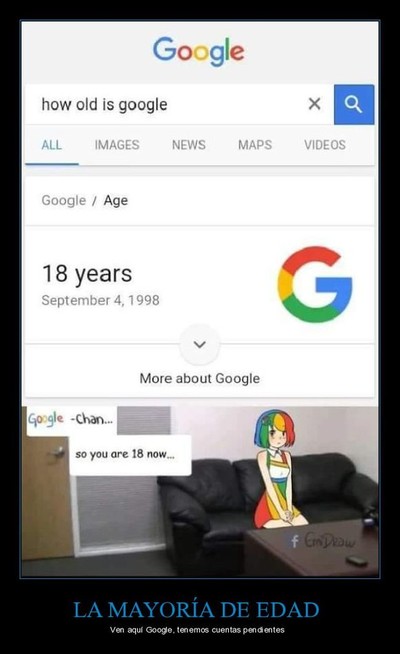Click the Age breadcrumb text
Image resolution: width=400 pixels, height=654 pixels.
click(x=116, y=201)
